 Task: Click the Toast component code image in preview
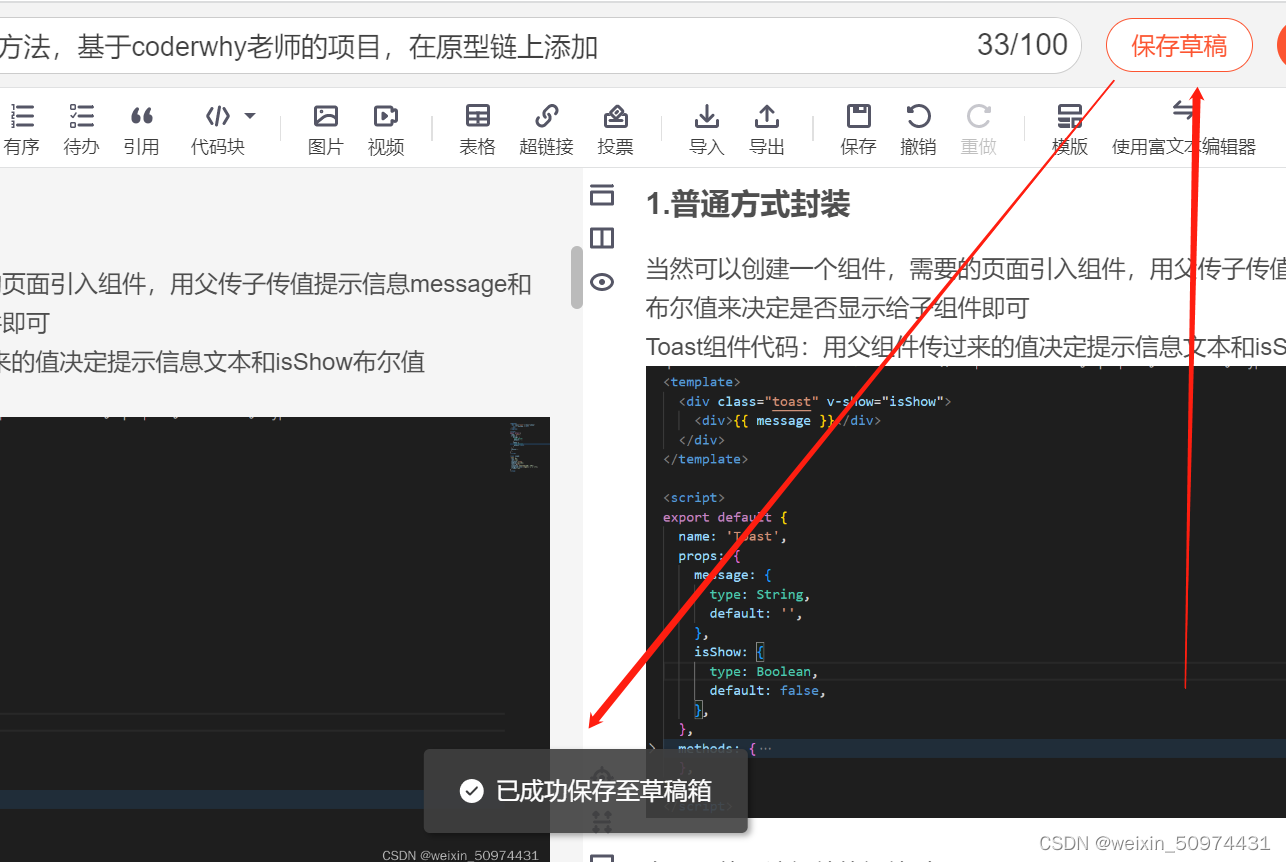pos(966,592)
